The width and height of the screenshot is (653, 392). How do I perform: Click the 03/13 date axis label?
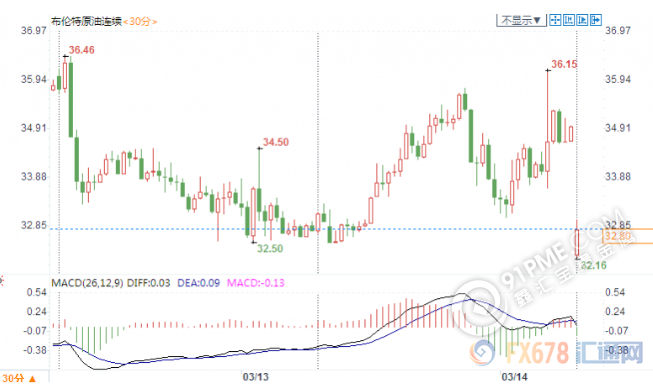[x=256, y=377]
